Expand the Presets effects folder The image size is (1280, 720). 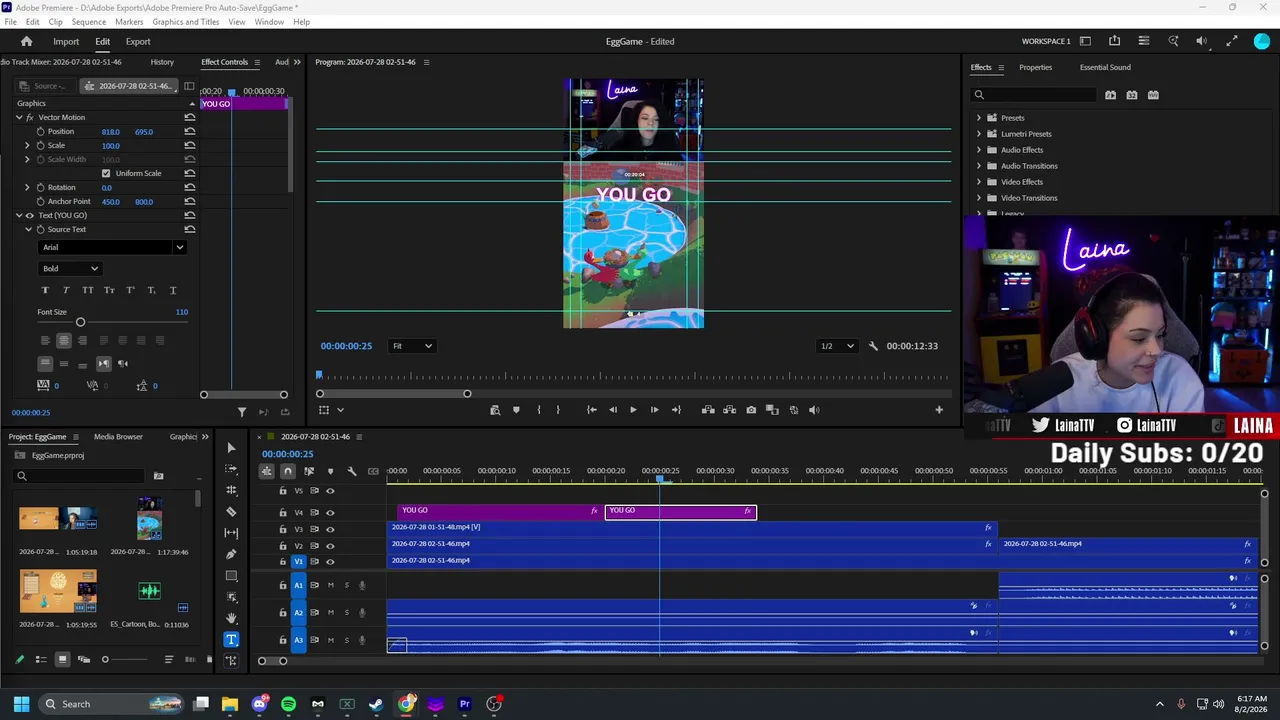(979, 118)
